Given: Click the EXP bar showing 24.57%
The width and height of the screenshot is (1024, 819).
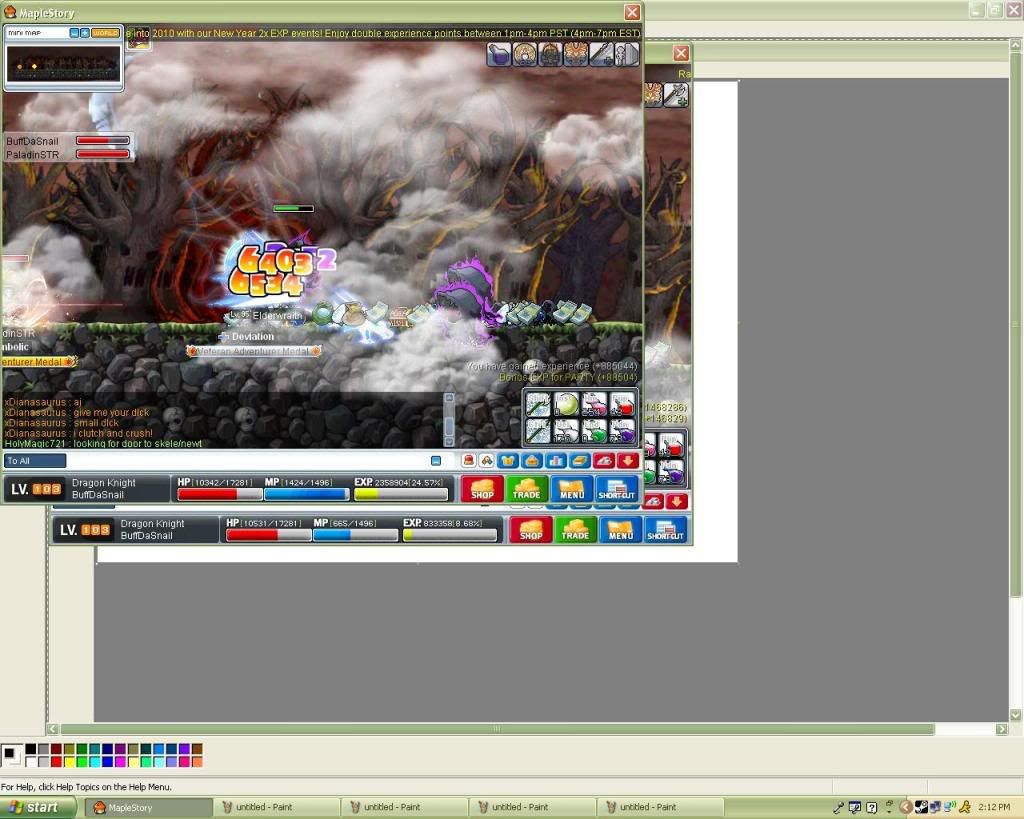Looking at the screenshot, I should (401, 495).
